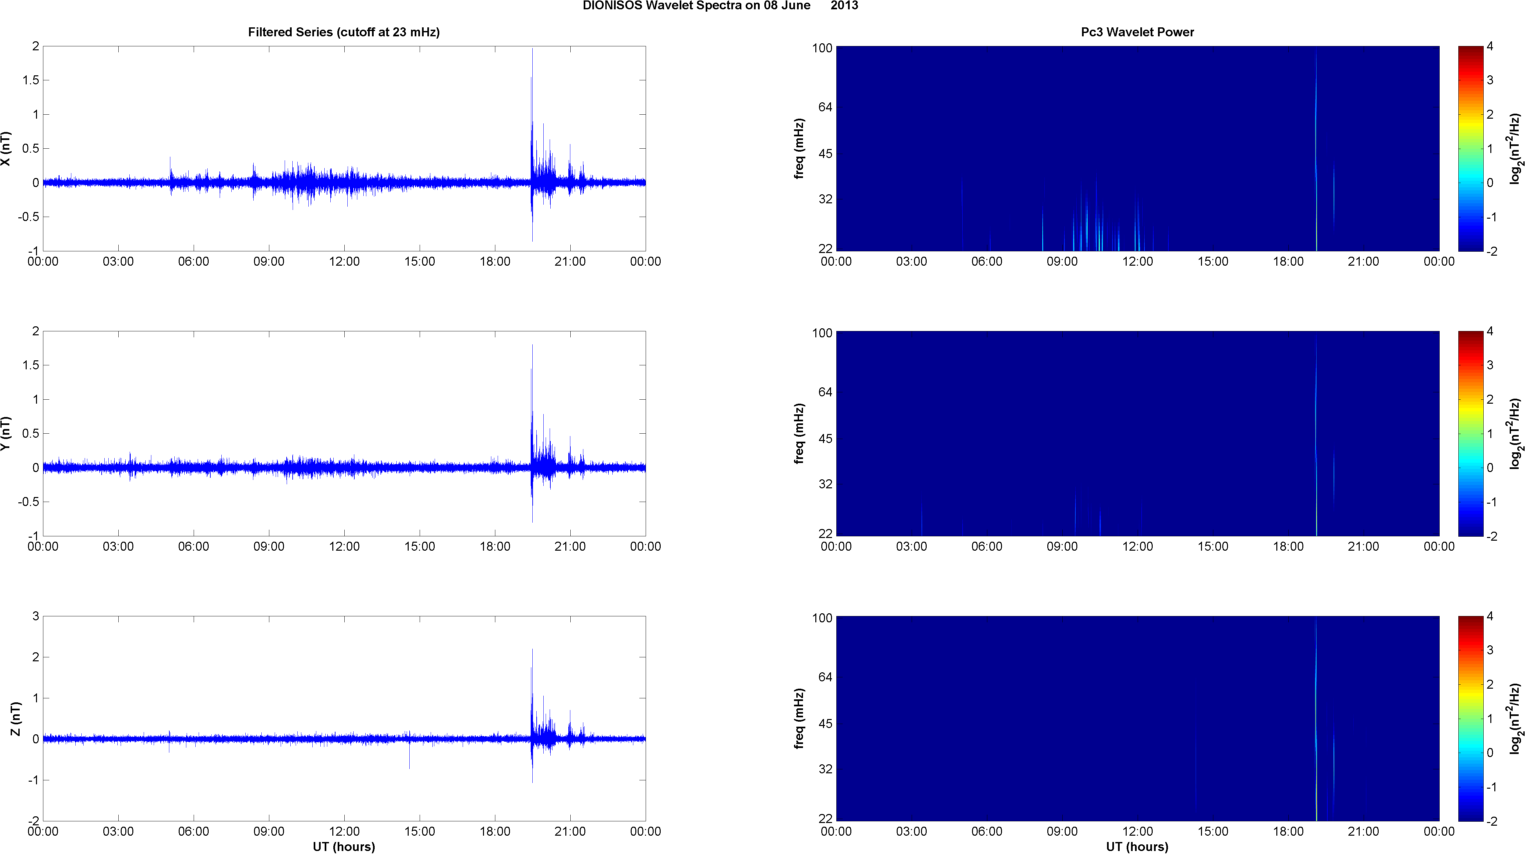This screenshot has width=1525, height=854.
Task: Select the 'Z (nT)' axis label
Action: [x=16, y=719]
